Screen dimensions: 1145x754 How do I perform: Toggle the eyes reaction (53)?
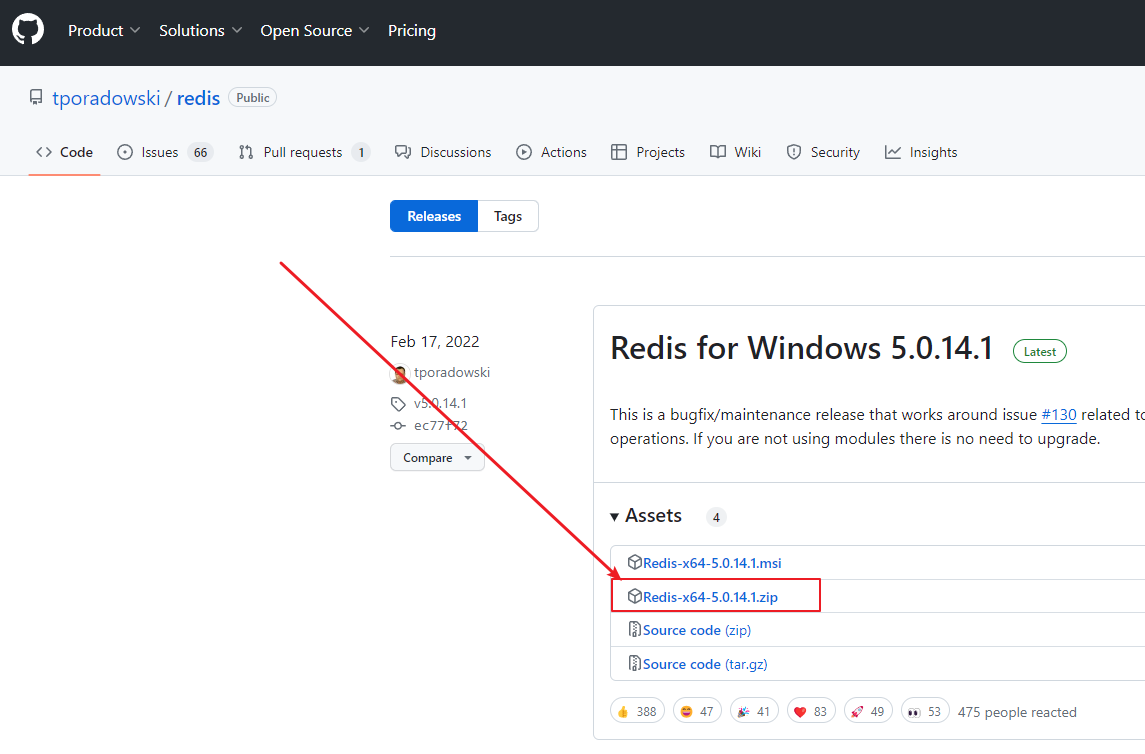[925, 711]
